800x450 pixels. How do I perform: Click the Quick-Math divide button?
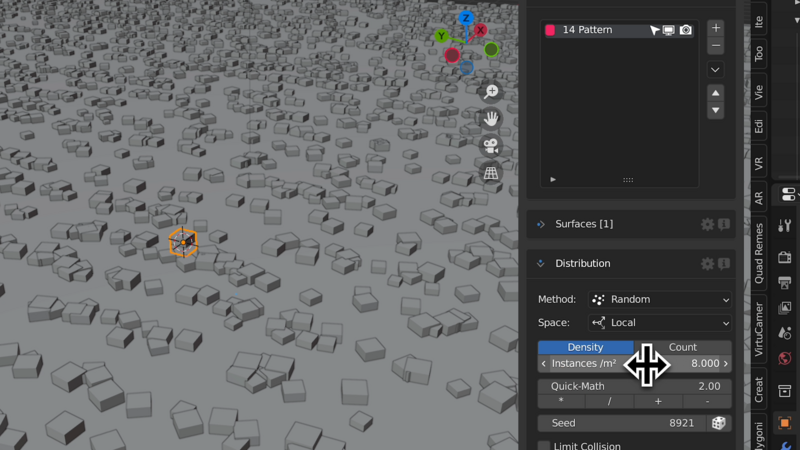click(x=610, y=402)
